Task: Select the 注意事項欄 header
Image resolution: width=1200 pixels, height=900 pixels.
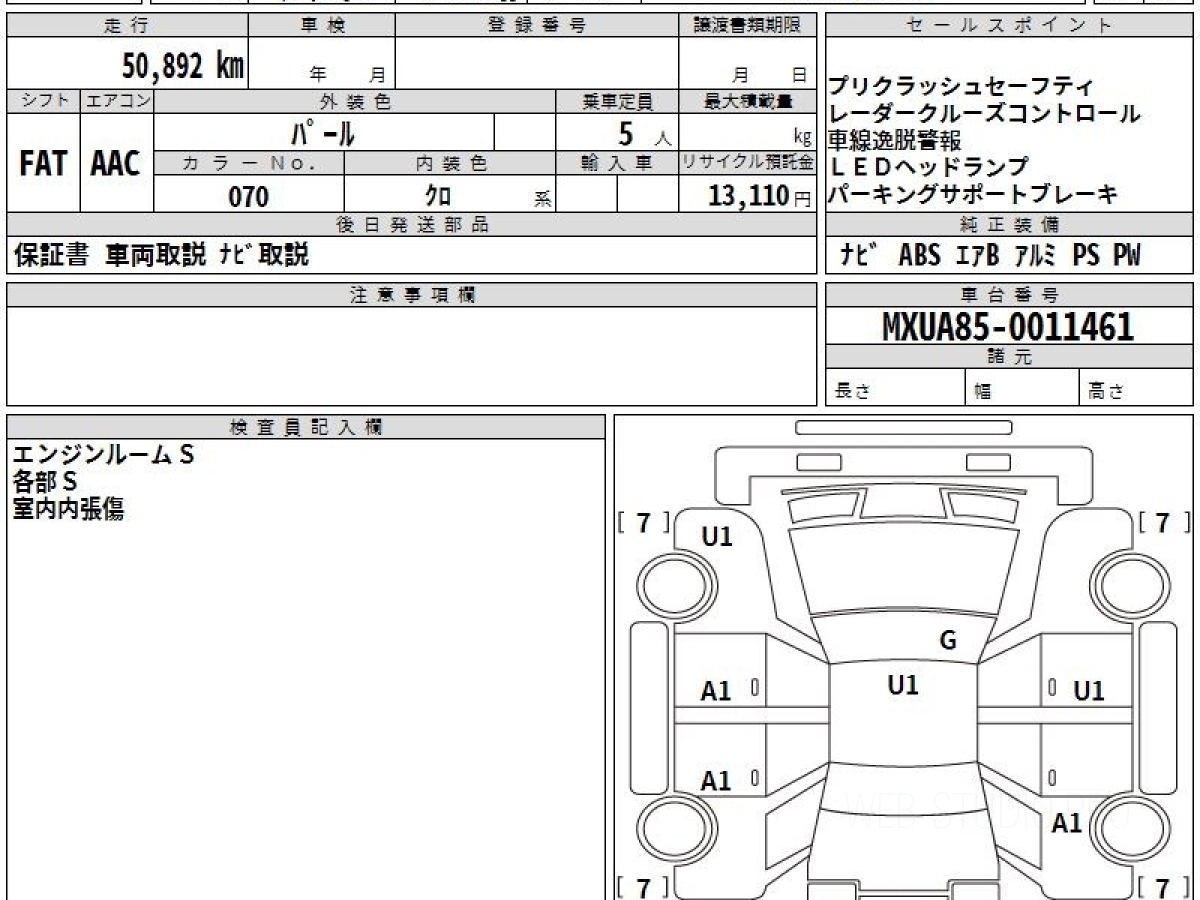Action: 412,294
